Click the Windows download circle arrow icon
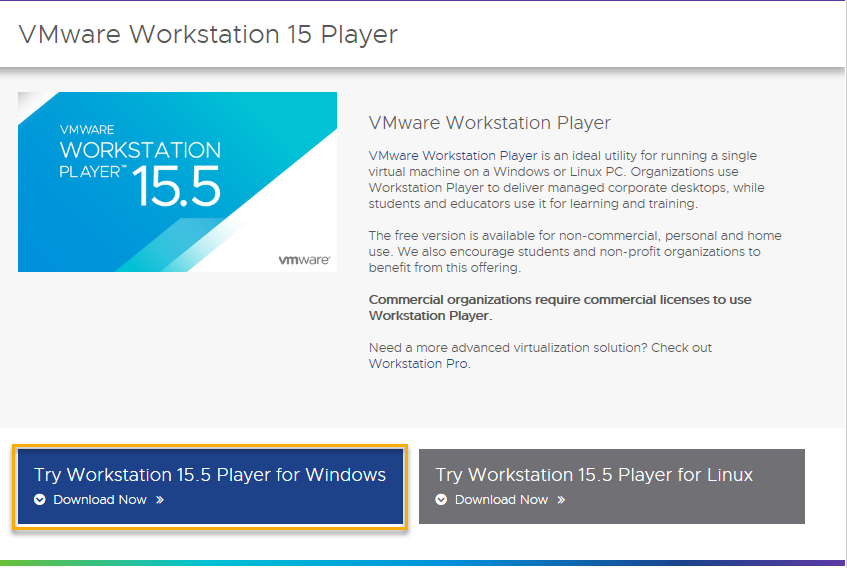847x568 pixels. point(39,499)
